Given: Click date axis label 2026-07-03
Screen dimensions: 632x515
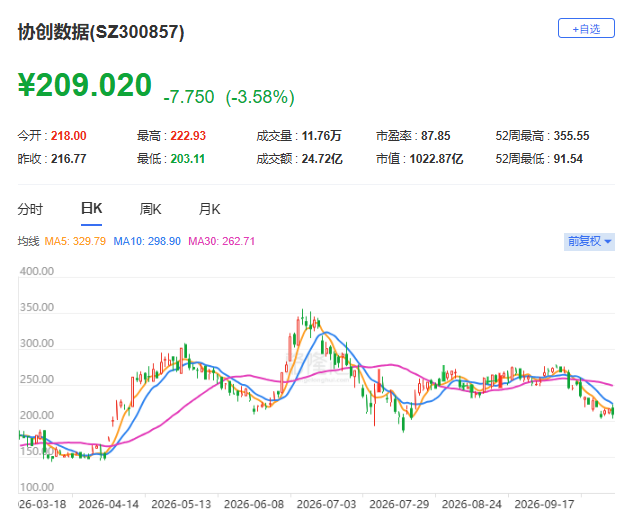Looking at the screenshot, I should tap(326, 504).
